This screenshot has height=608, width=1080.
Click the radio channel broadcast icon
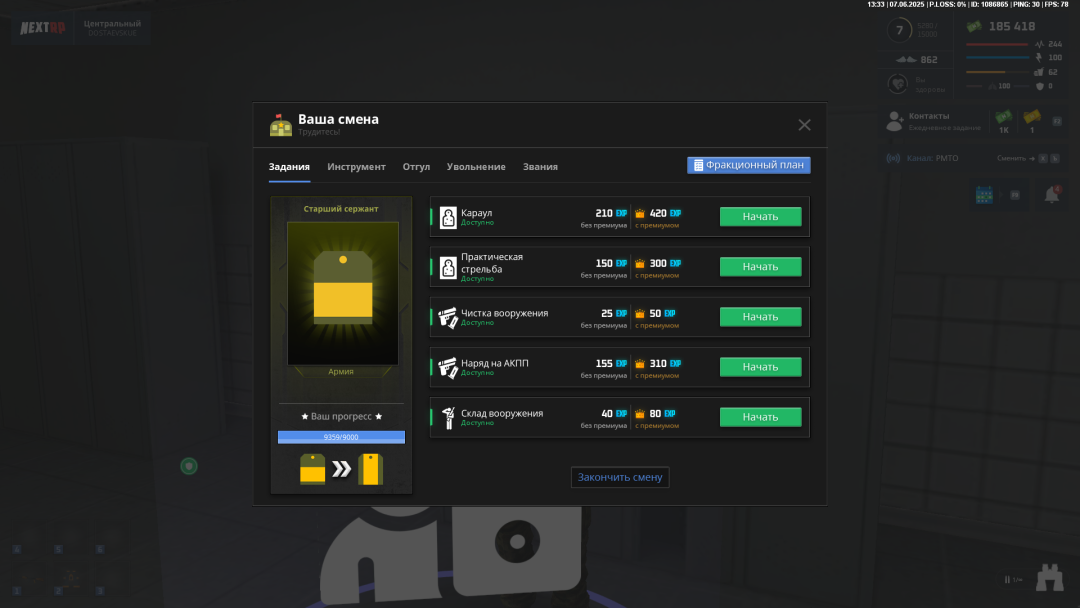tap(893, 158)
